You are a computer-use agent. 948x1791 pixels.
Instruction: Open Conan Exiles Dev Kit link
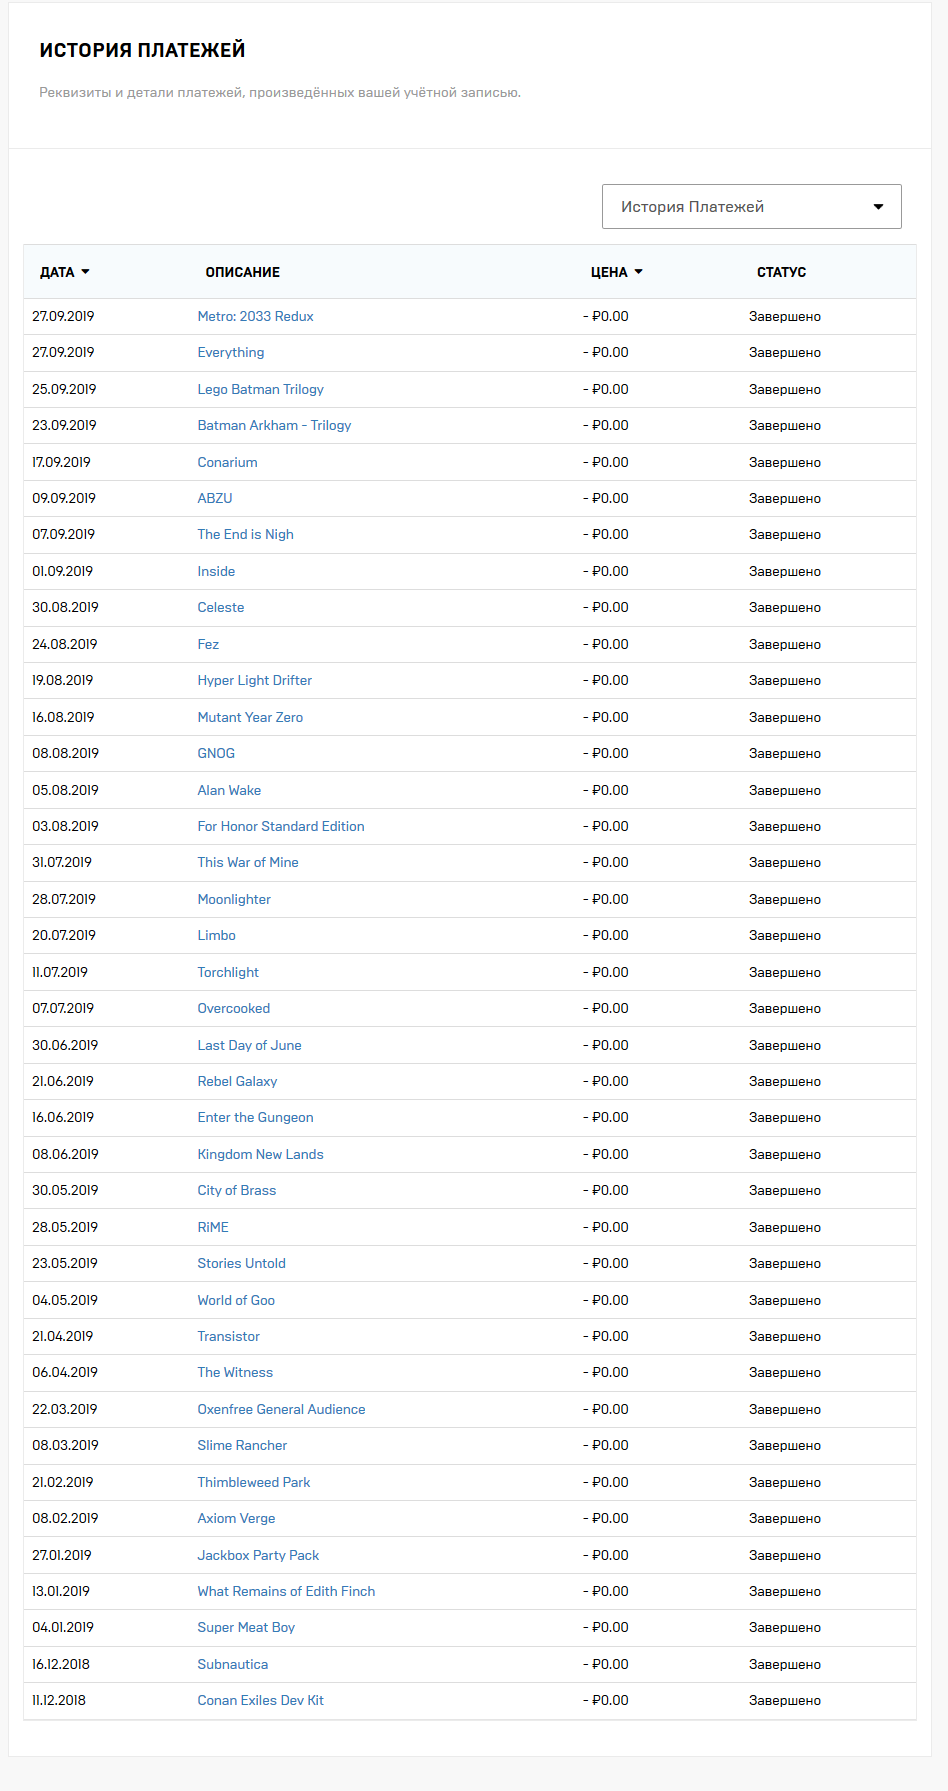click(260, 1700)
